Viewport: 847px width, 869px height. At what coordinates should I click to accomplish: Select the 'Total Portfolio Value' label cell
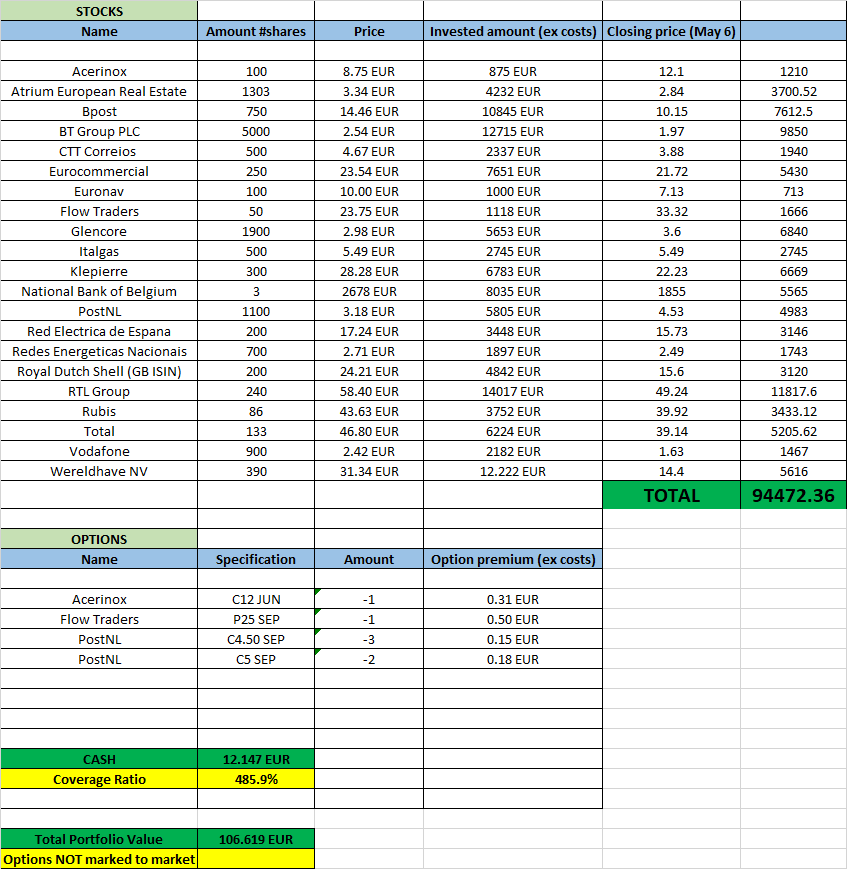(x=99, y=839)
